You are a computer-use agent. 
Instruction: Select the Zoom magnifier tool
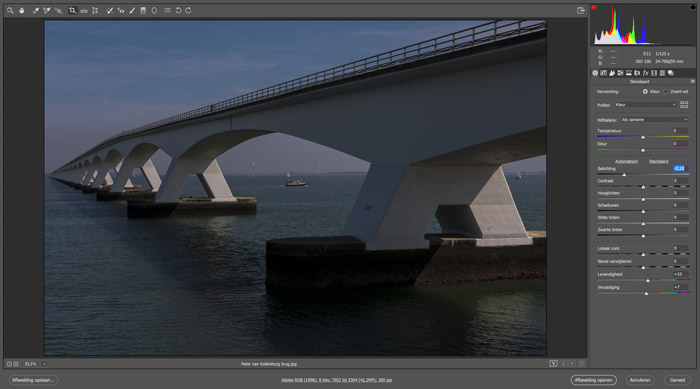pyautogui.click(x=10, y=10)
